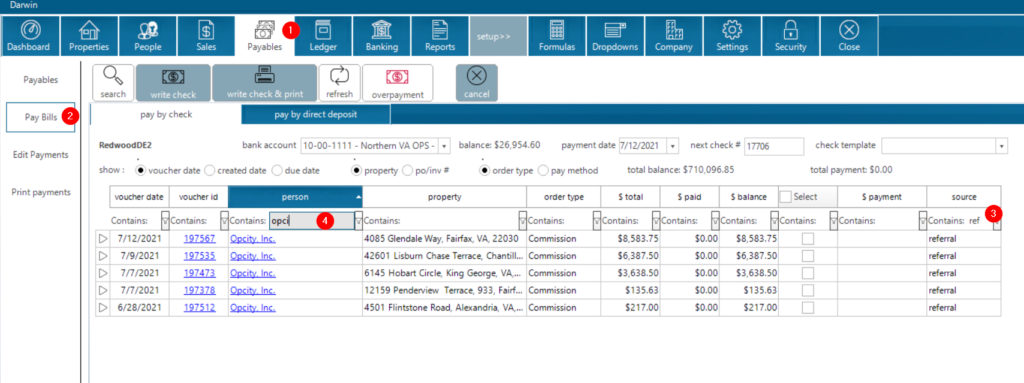The image size is (1024, 383).
Task: Select the voucher date radio option
Action: coord(141,171)
